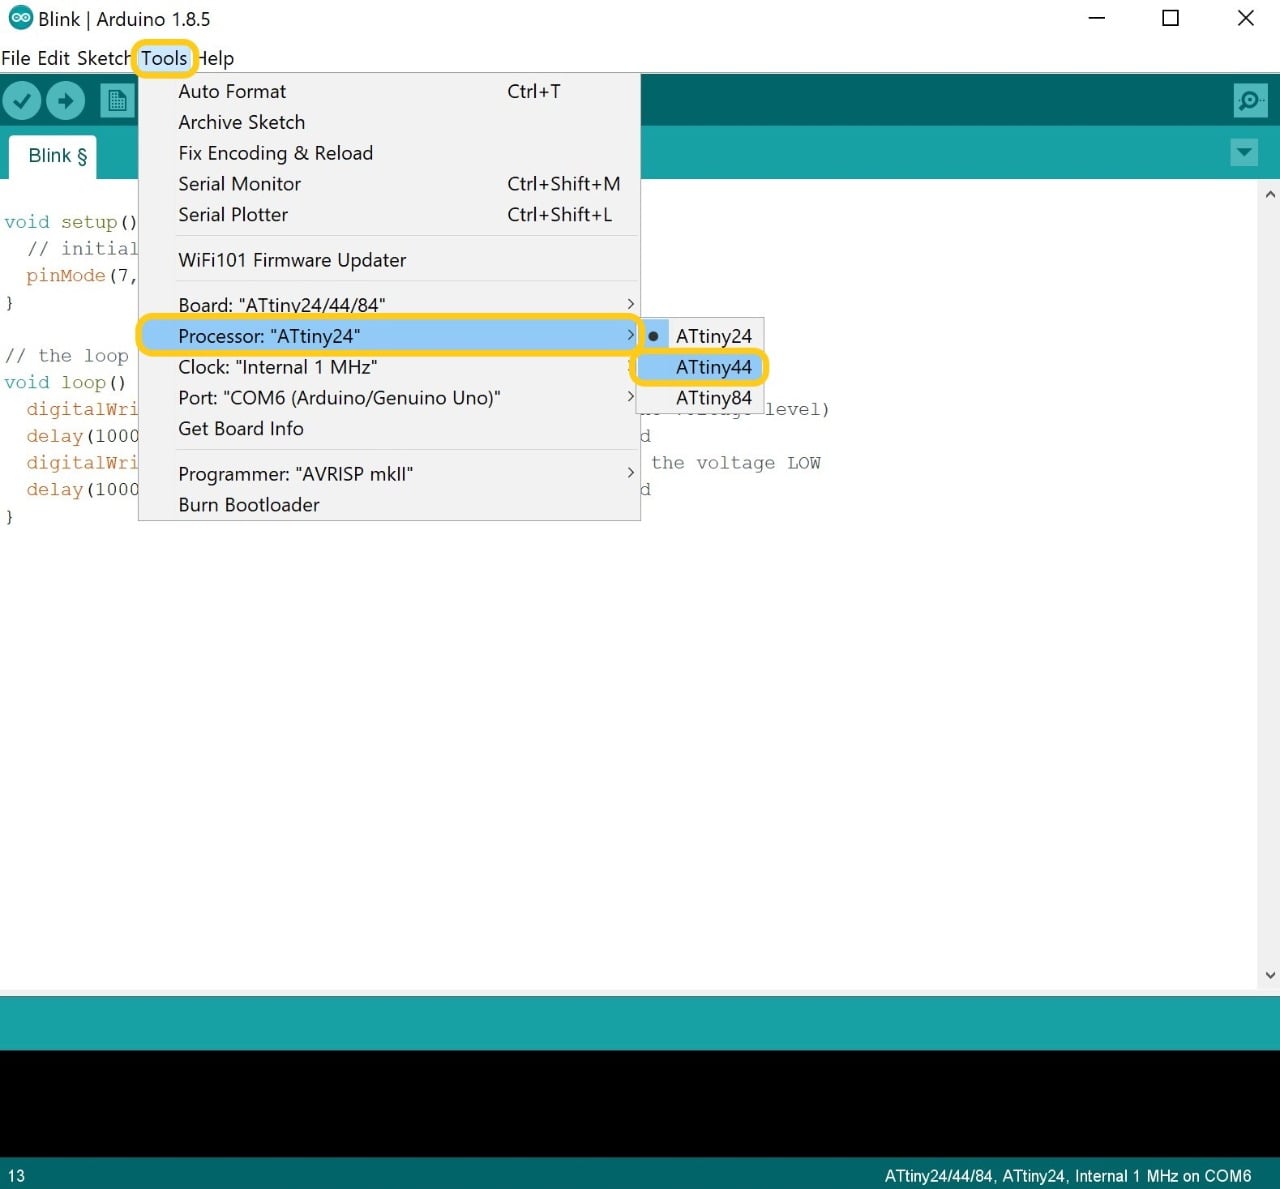This screenshot has height=1189, width=1280.
Task: Click 'void setup()' code line
Action: tap(70, 222)
